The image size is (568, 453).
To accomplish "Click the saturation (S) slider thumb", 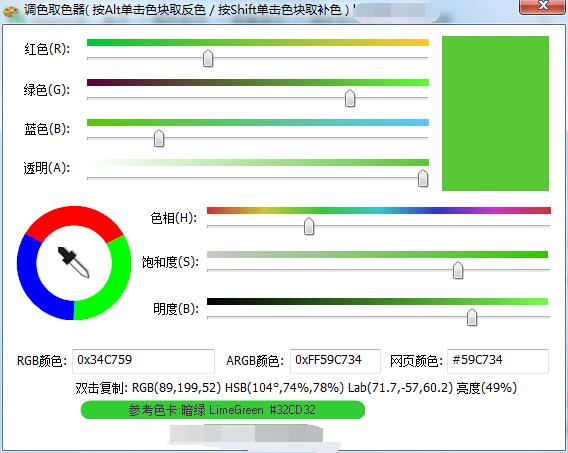I will (x=458, y=270).
